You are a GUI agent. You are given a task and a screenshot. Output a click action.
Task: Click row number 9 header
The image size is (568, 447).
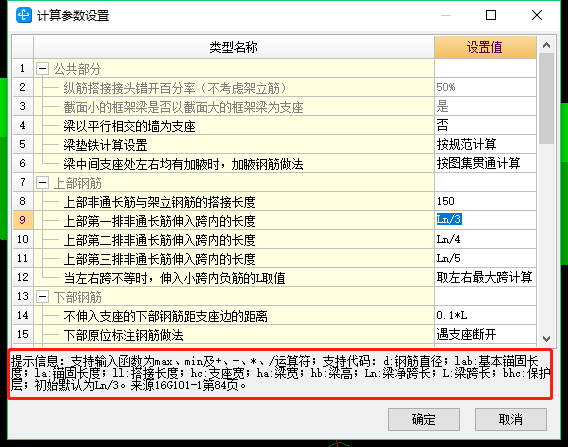tap(23, 220)
